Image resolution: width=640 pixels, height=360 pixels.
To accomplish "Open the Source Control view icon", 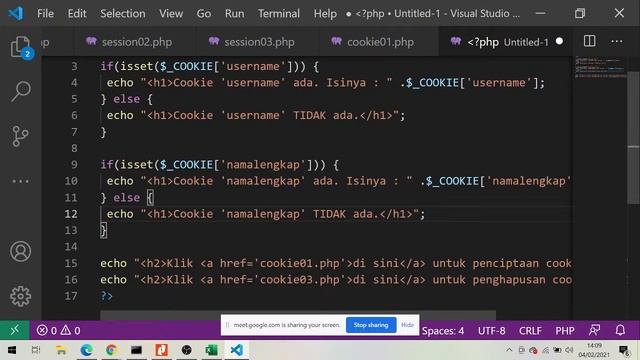I will [20, 136].
